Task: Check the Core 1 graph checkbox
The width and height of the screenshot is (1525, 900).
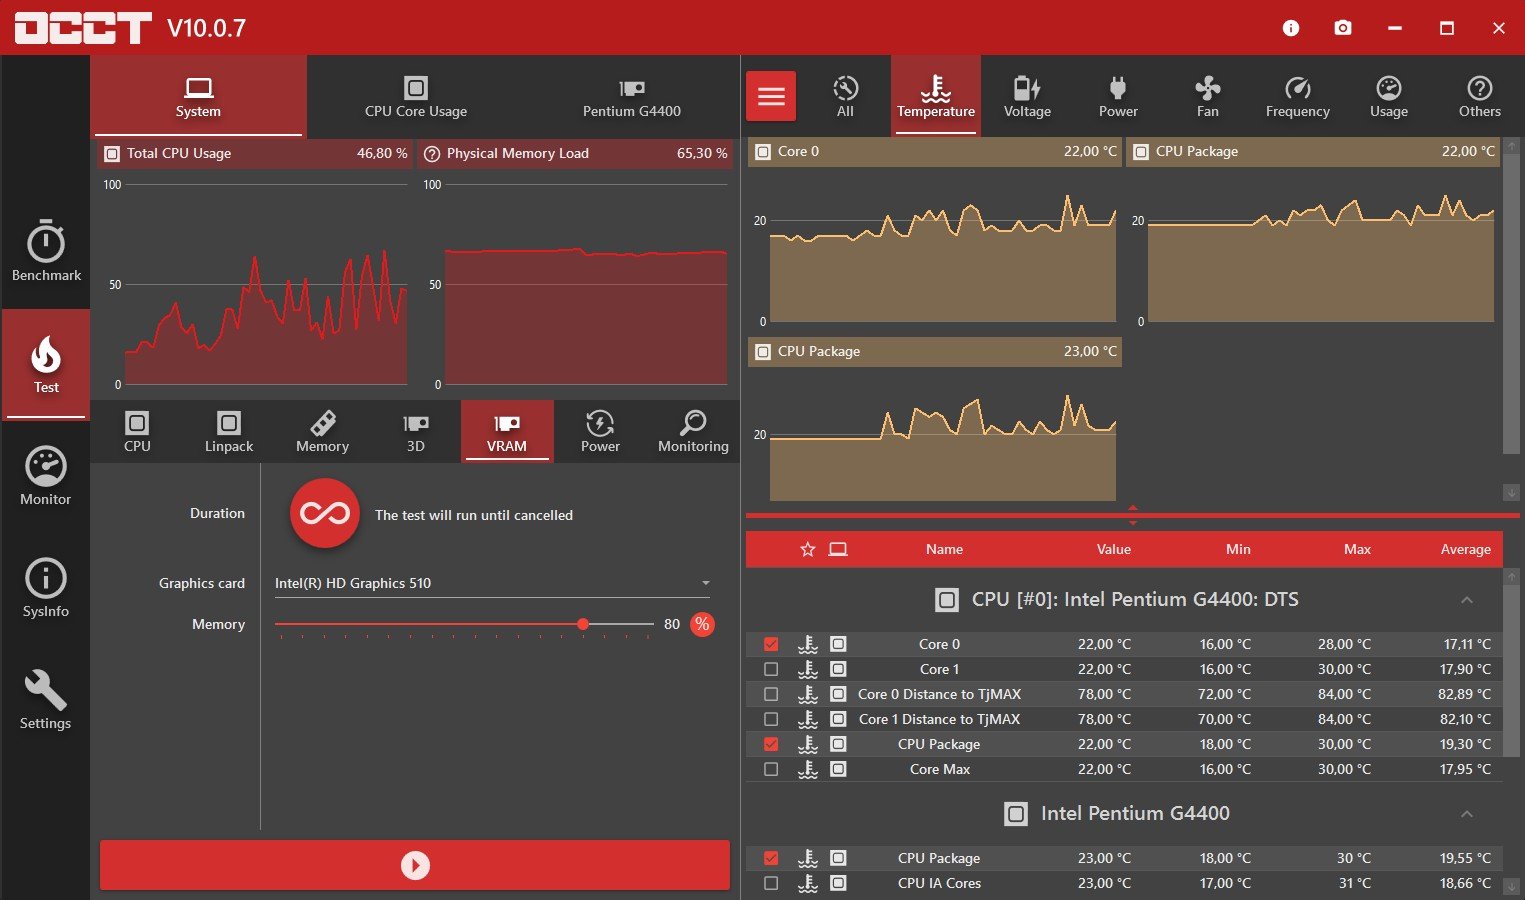Action: 770,669
